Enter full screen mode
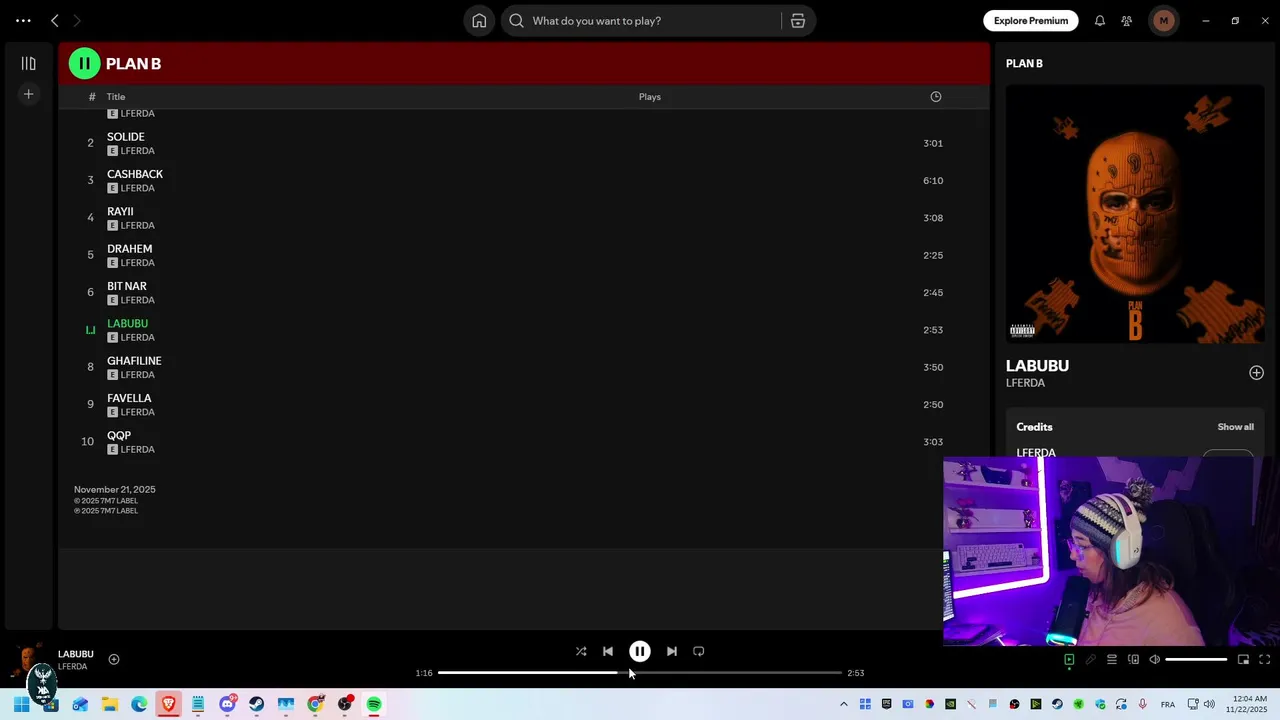 pos(1264,659)
